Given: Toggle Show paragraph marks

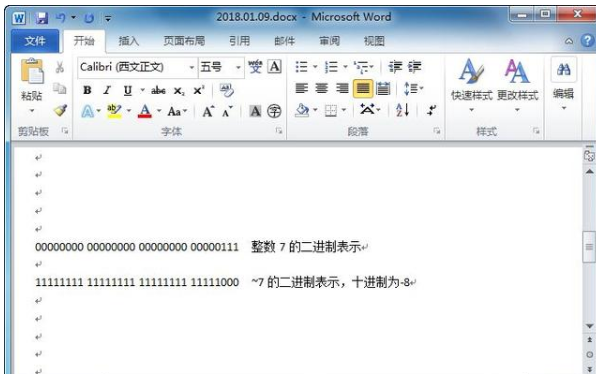Looking at the screenshot, I should coord(431,110).
